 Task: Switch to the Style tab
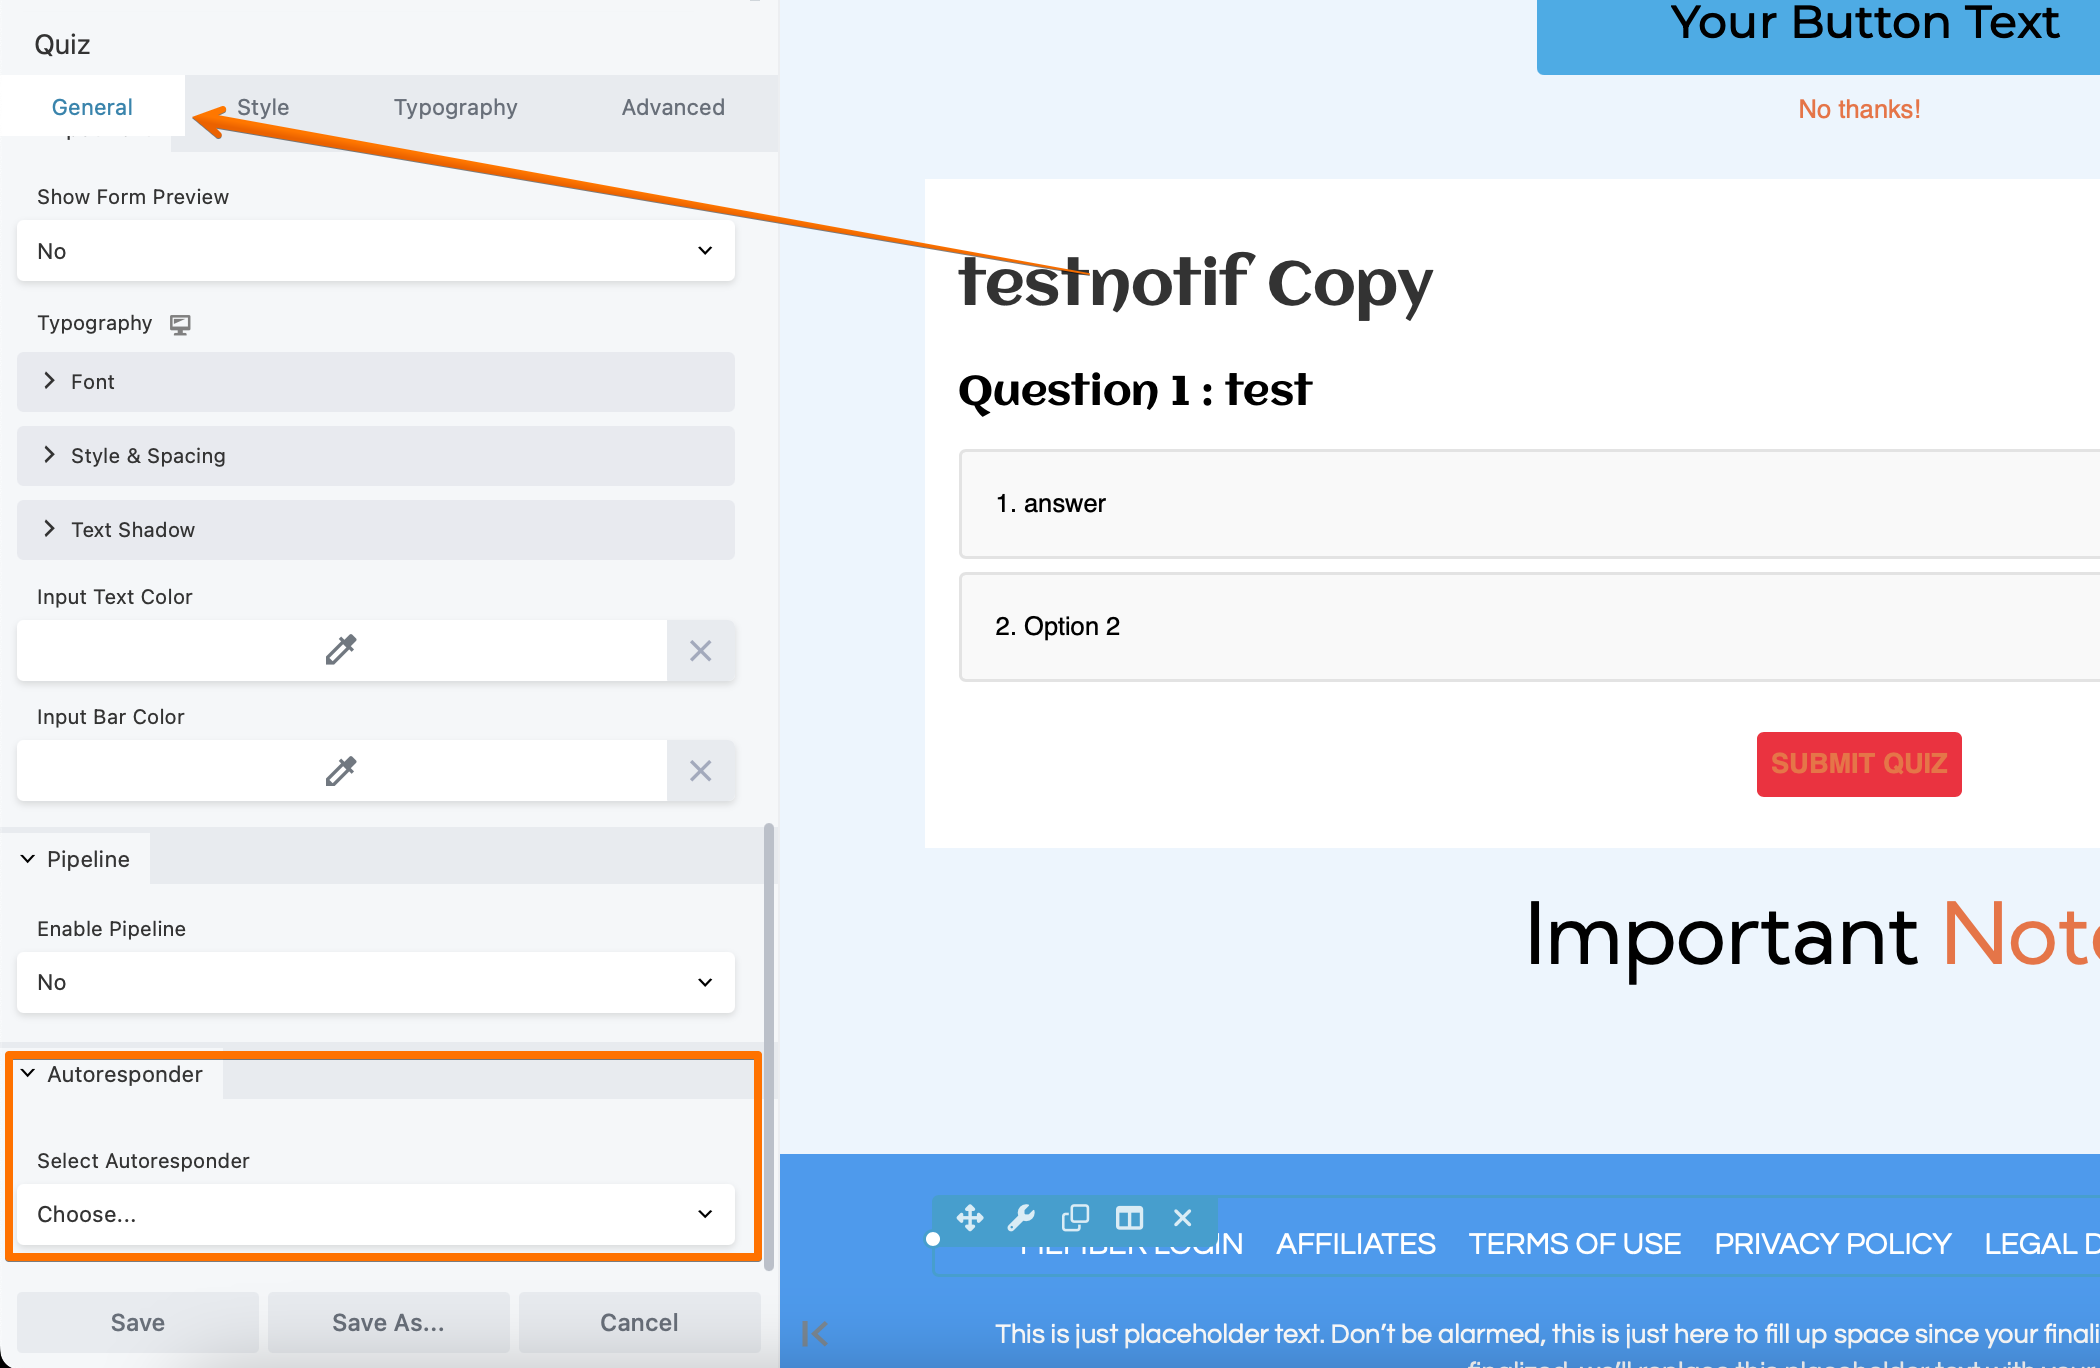point(263,107)
